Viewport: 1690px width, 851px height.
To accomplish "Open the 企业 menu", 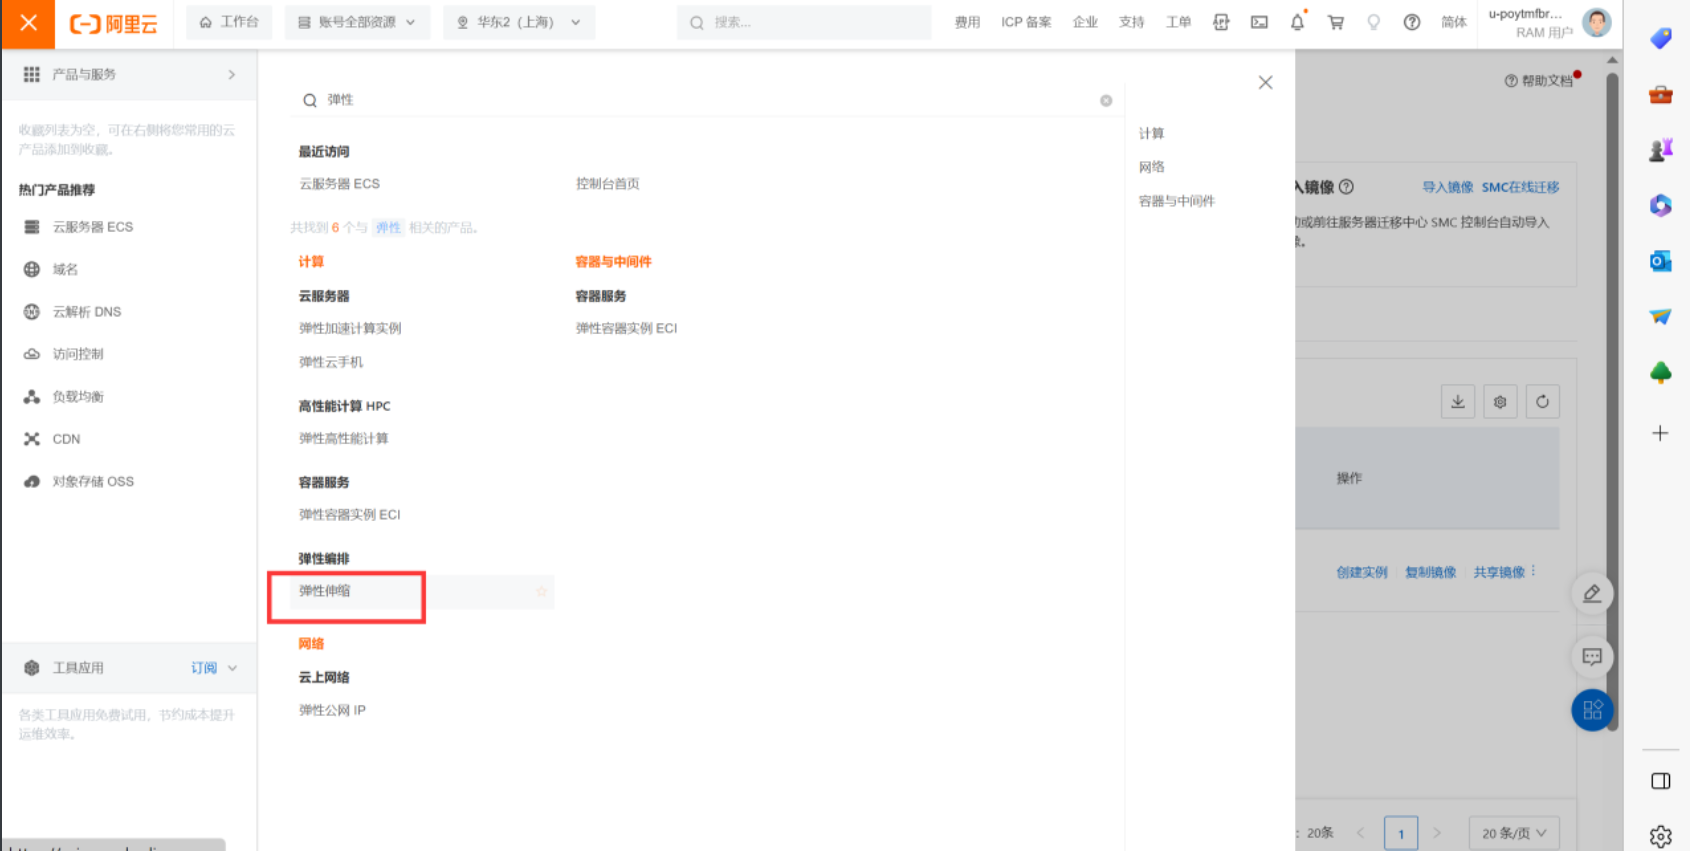I will click(1085, 22).
